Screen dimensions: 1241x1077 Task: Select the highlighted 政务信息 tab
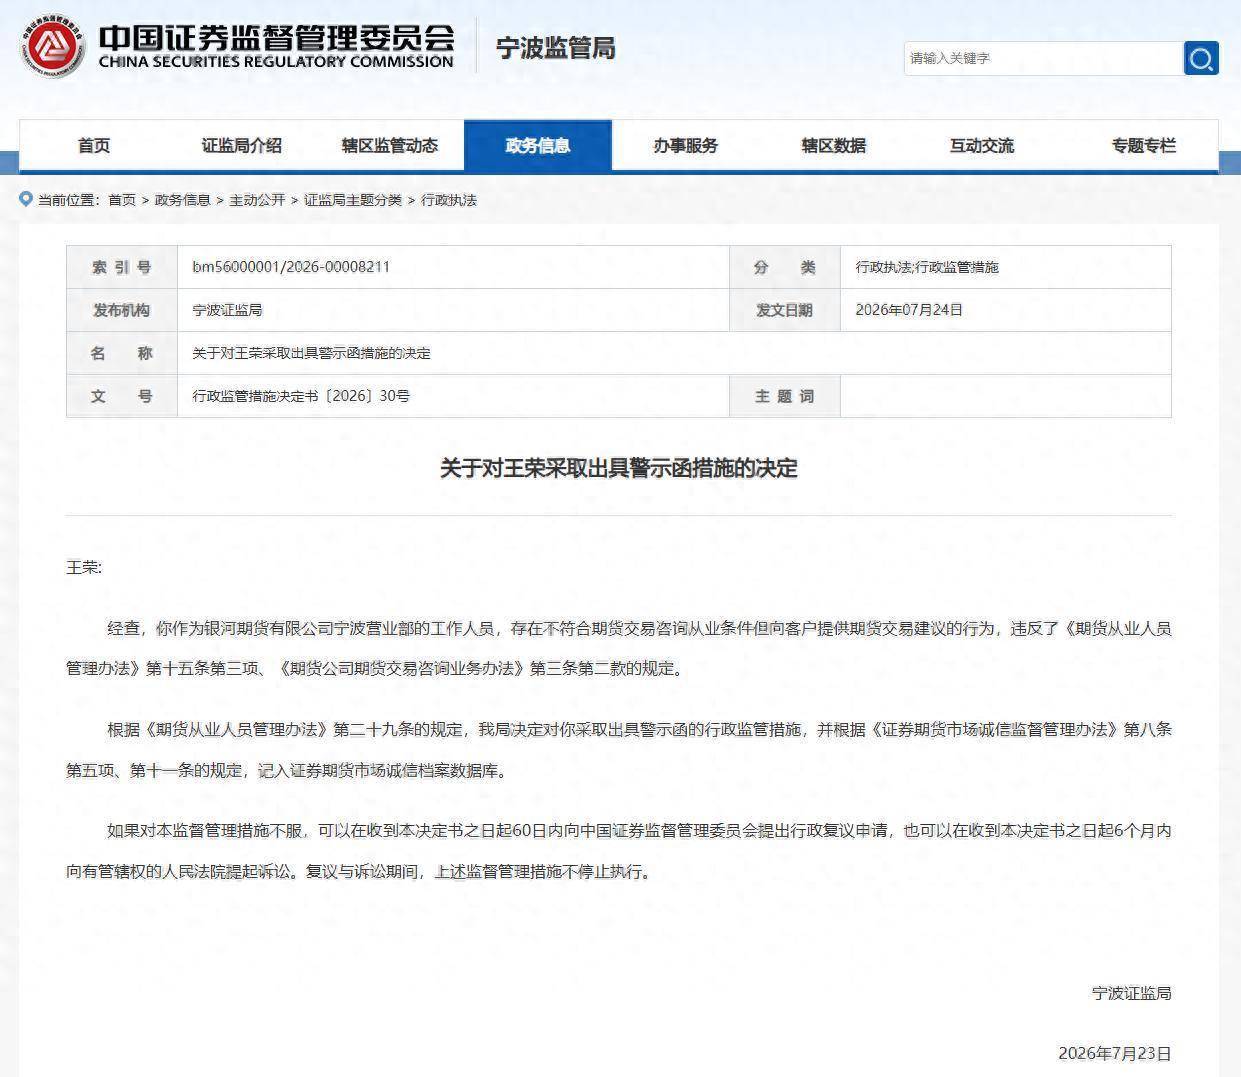pos(538,146)
